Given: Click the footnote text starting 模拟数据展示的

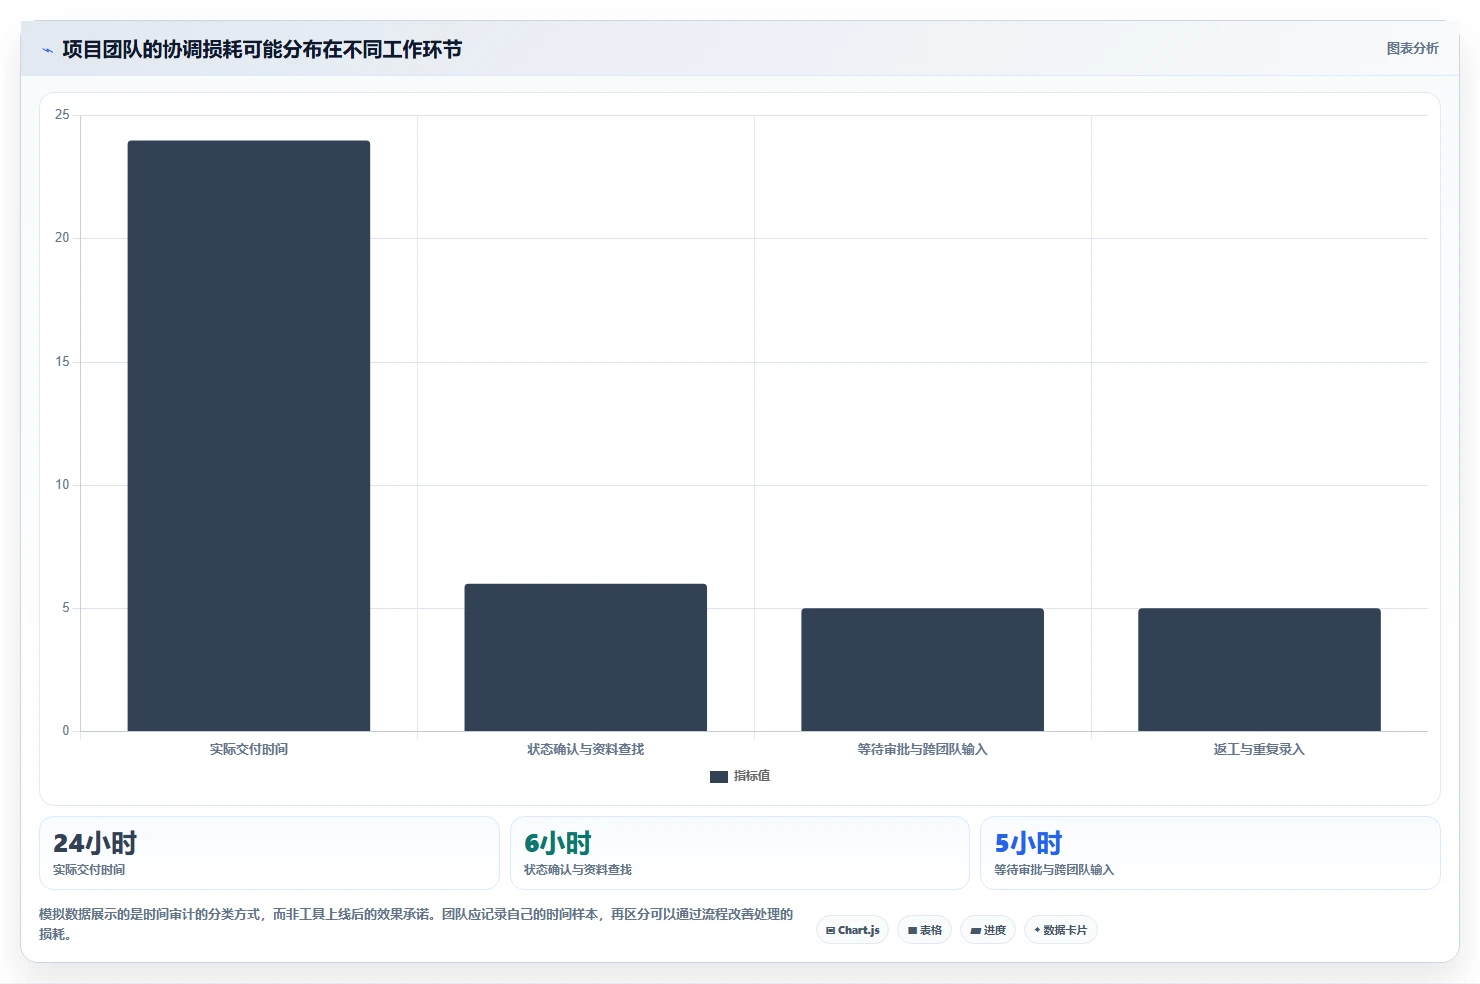Looking at the screenshot, I should pos(416,924).
